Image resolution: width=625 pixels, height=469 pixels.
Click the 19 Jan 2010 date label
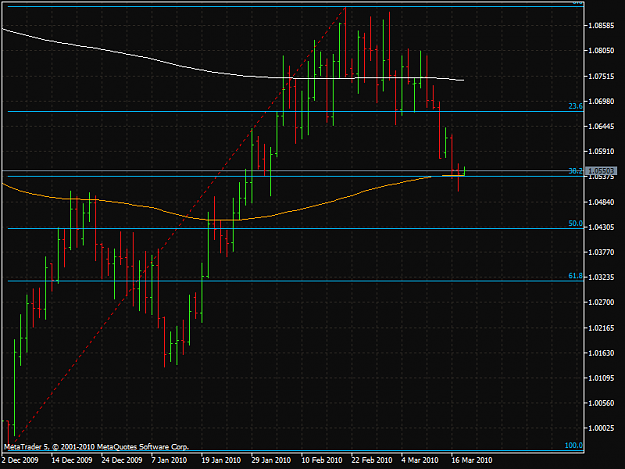(x=221, y=460)
